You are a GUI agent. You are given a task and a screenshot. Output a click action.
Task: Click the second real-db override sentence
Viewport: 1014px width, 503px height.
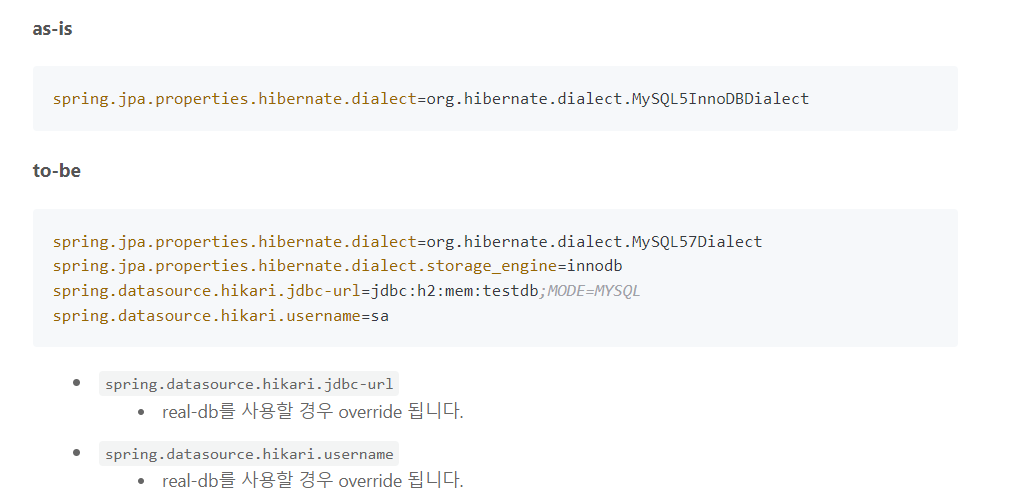313,481
